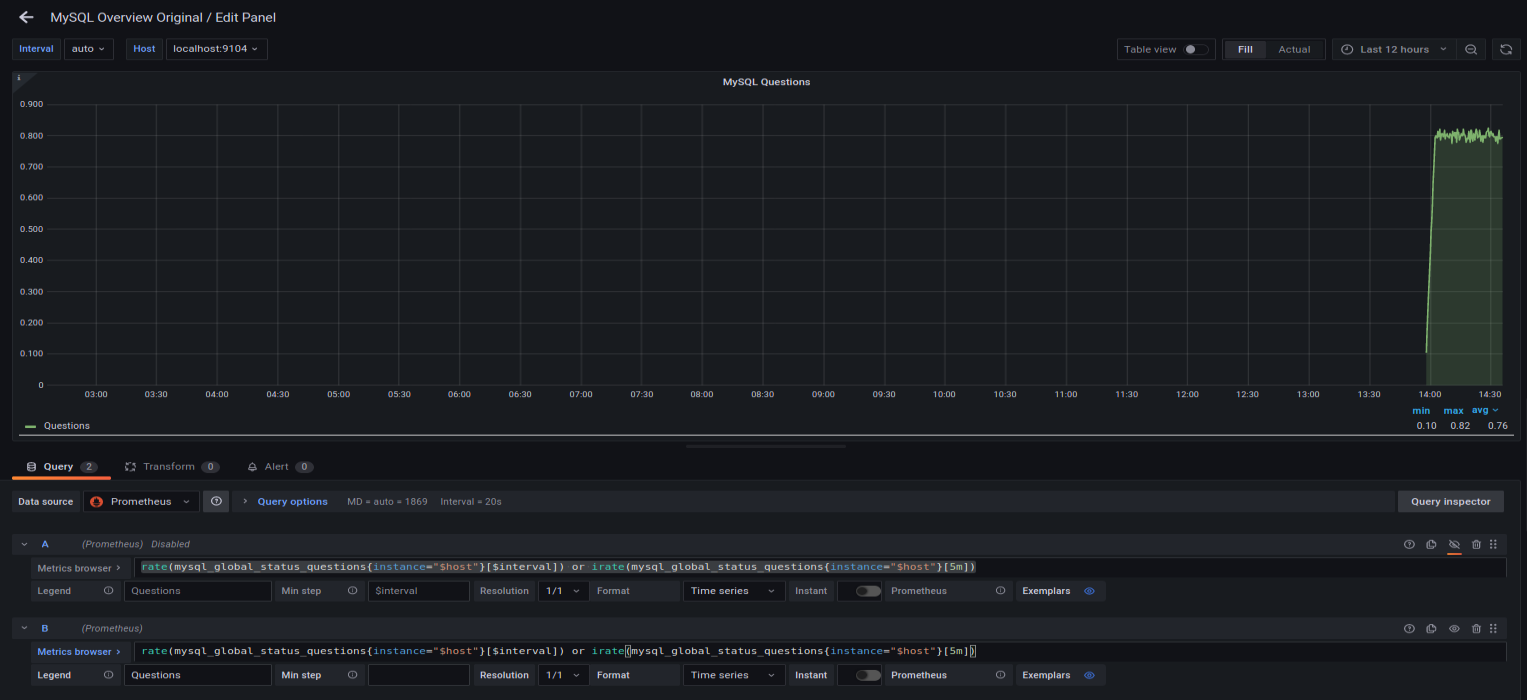The height and width of the screenshot is (700, 1527).
Task: Delete query B with the trash icon
Action: pos(1477,628)
